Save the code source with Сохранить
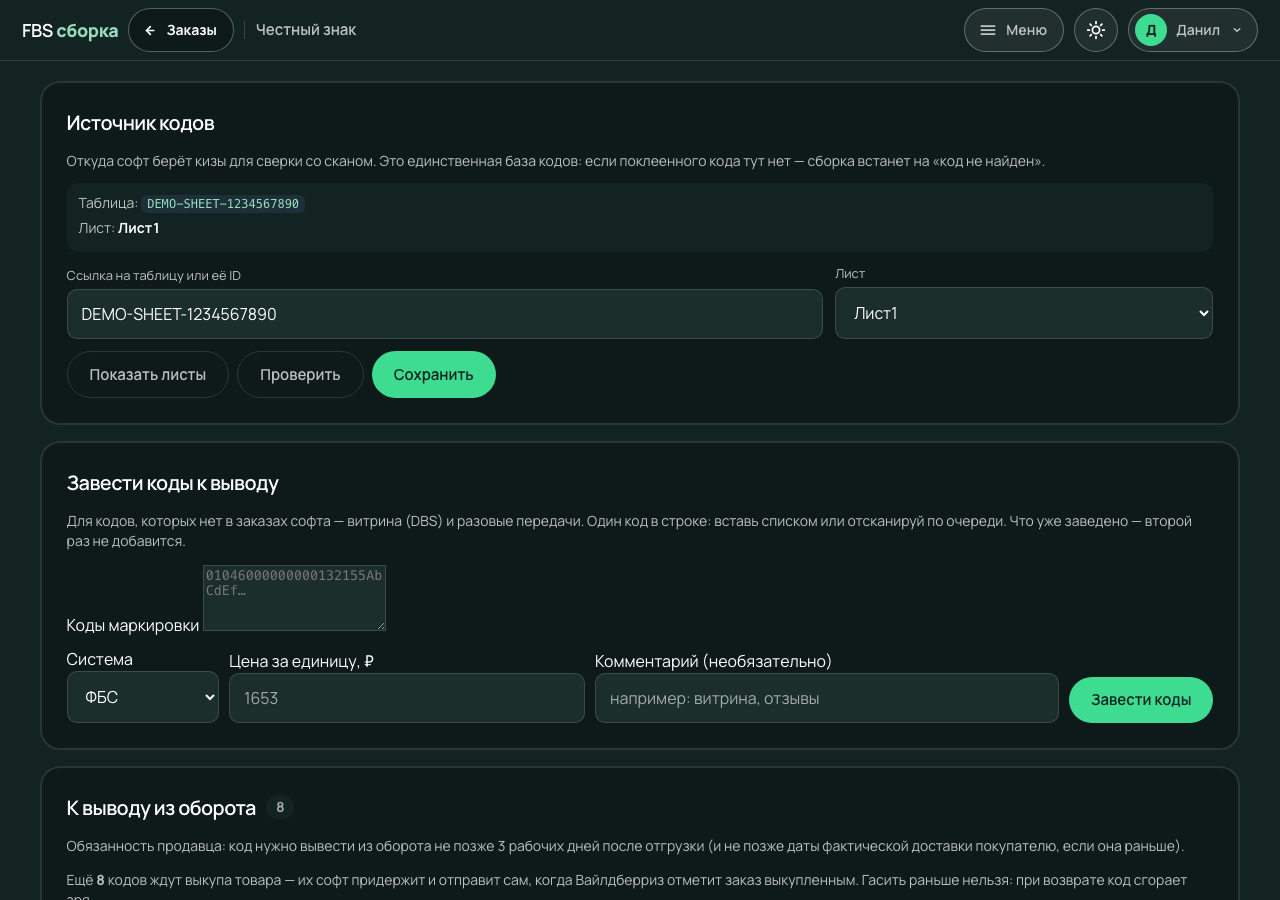This screenshot has width=1280, height=900. (434, 374)
